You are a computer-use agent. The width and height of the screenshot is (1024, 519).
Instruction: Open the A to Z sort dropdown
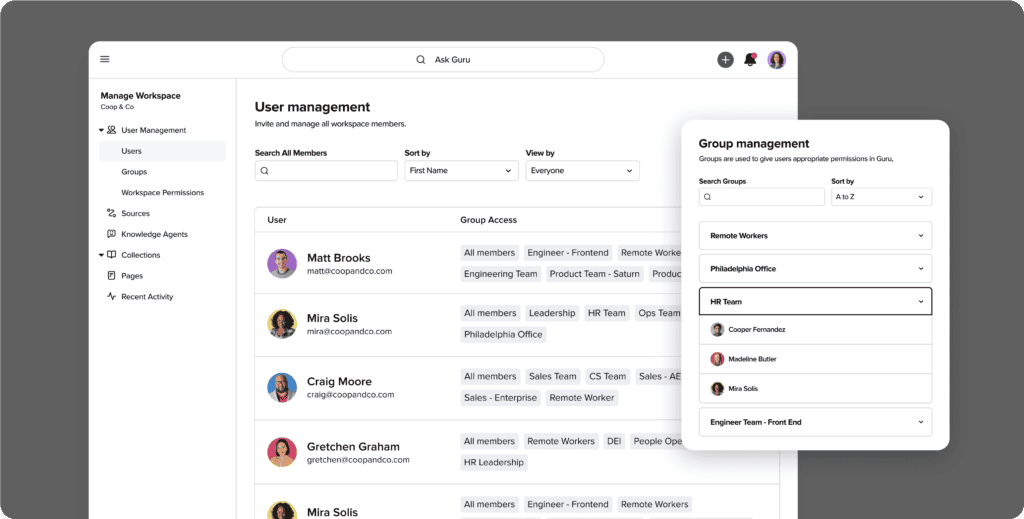pos(882,197)
